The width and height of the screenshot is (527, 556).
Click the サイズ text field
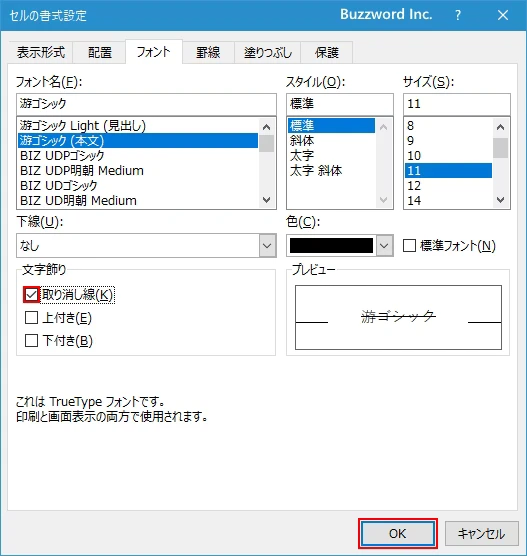(x=457, y=104)
